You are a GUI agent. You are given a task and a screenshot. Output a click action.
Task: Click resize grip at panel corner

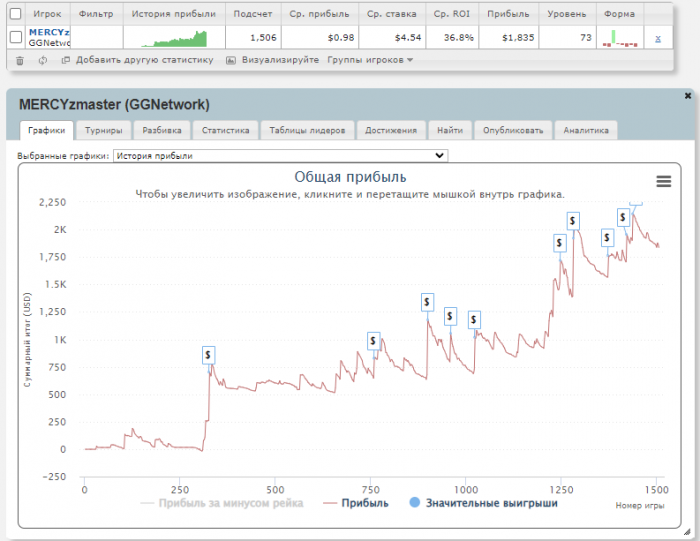[687, 532]
